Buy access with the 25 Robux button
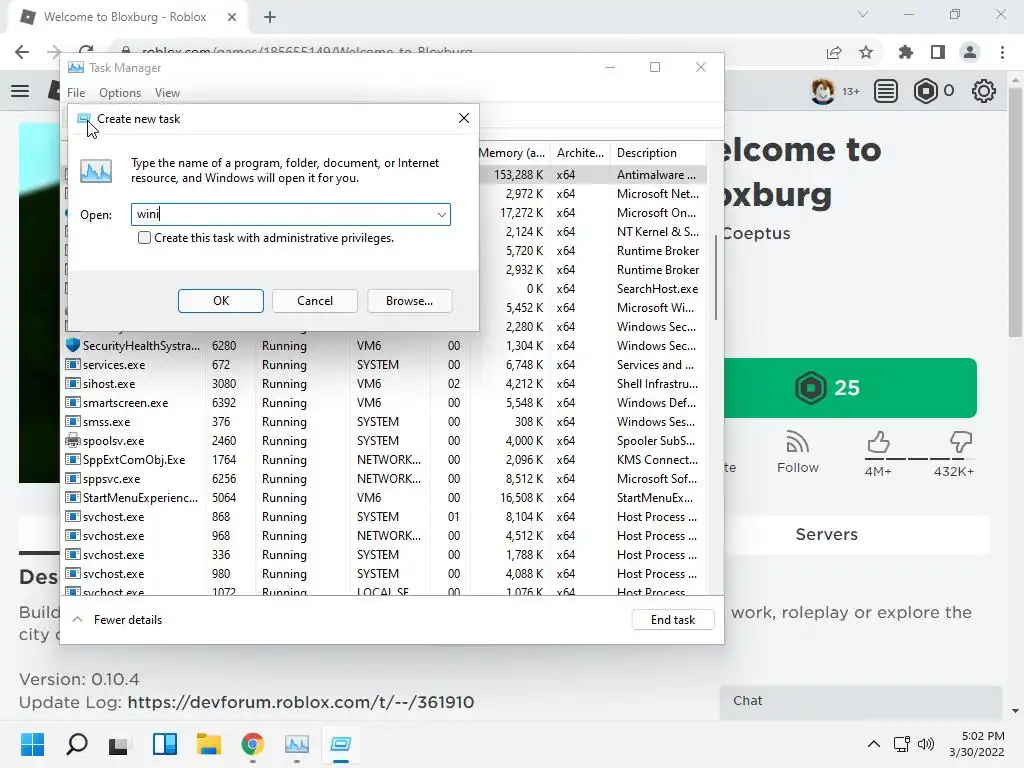 point(850,388)
